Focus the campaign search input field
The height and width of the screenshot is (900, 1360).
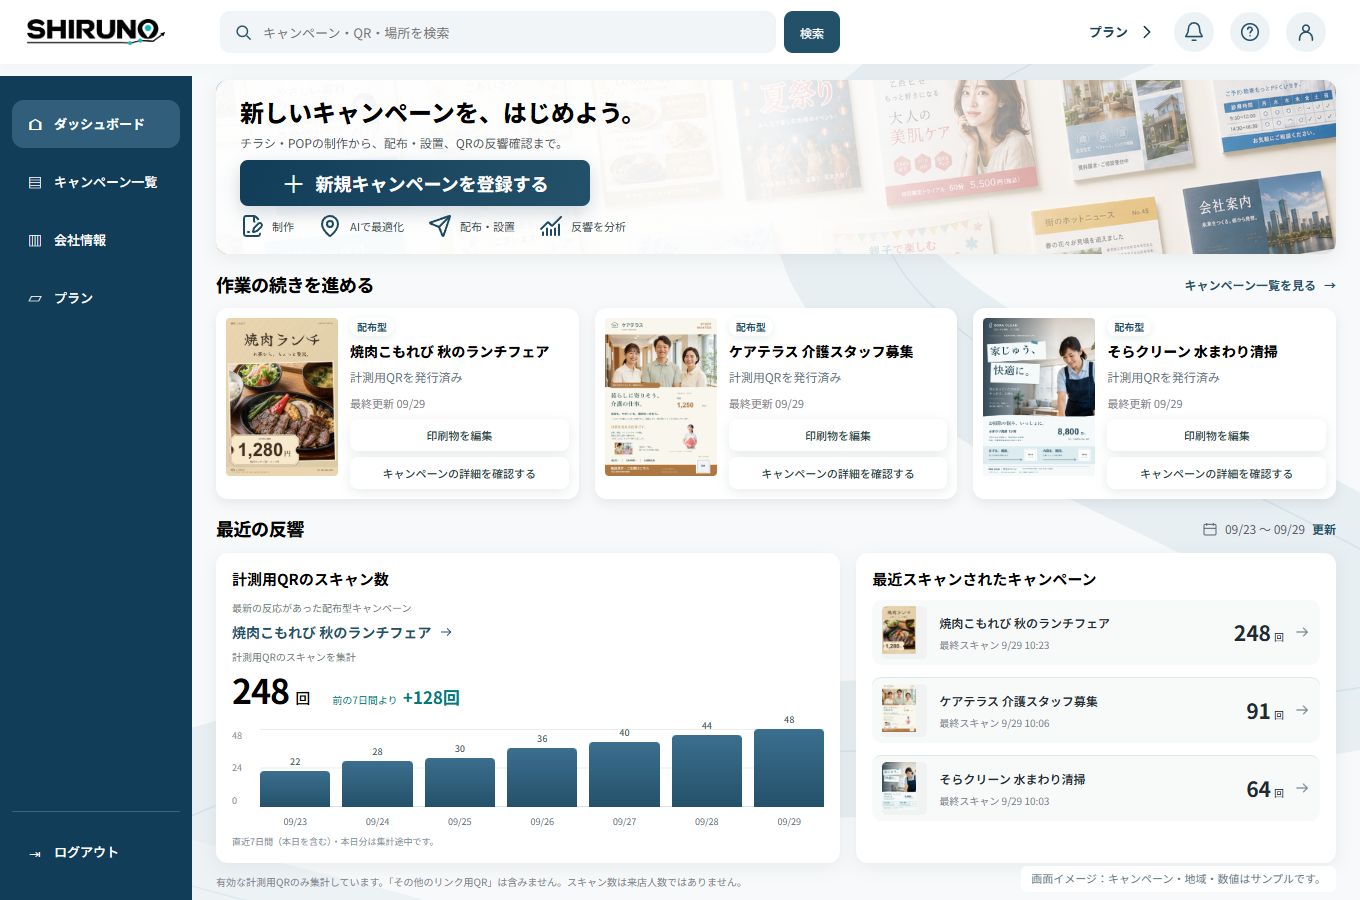[498, 32]
